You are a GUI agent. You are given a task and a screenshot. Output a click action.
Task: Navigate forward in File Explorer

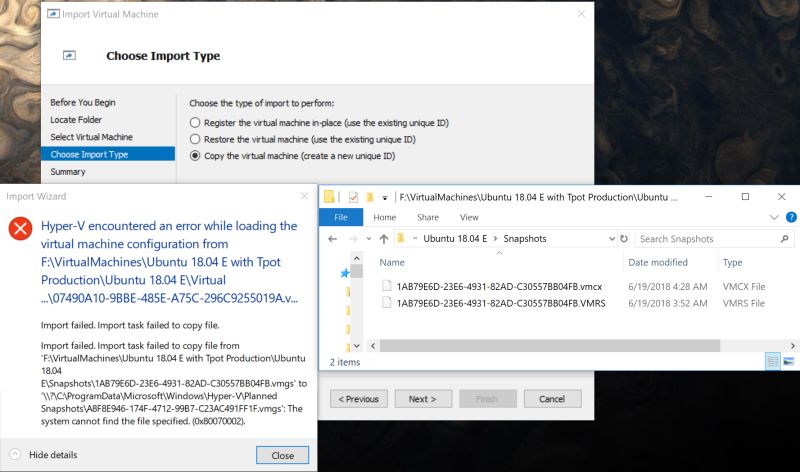click(x=353, y=239)
